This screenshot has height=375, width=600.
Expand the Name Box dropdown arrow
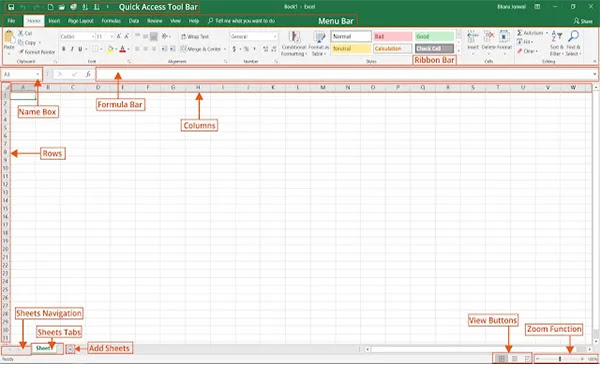(38, 74)
